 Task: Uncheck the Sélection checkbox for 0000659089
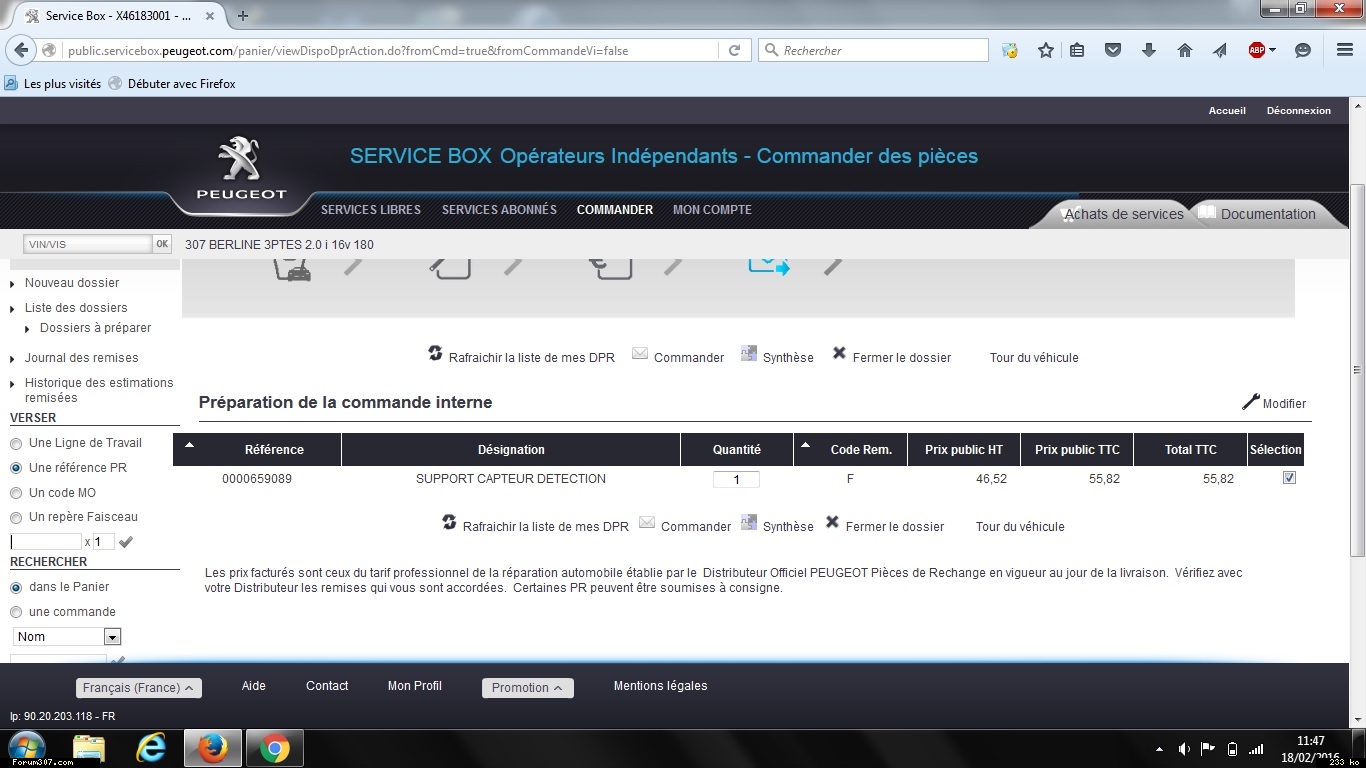pyautogui.click(x=1289, y=478)
